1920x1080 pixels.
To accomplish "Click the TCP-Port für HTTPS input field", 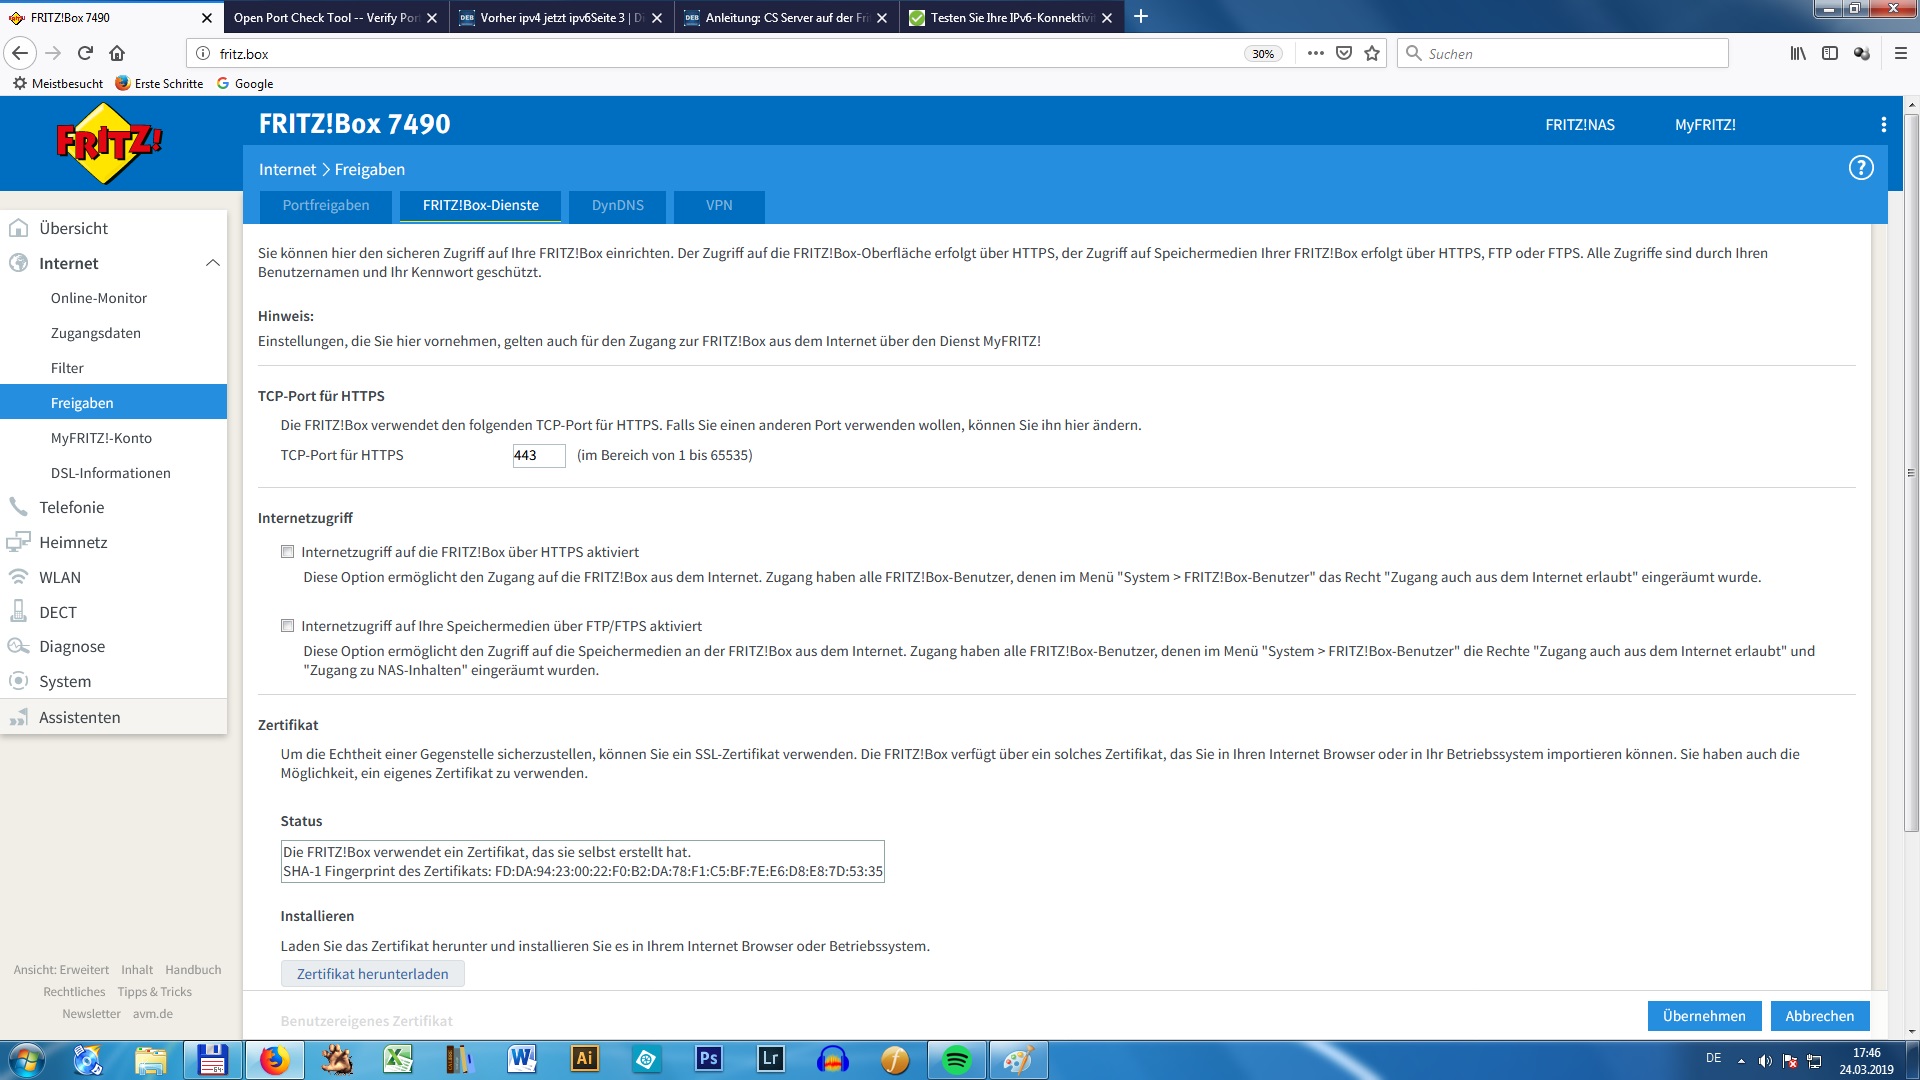I will pyautogui.click(x=539, y=455).
